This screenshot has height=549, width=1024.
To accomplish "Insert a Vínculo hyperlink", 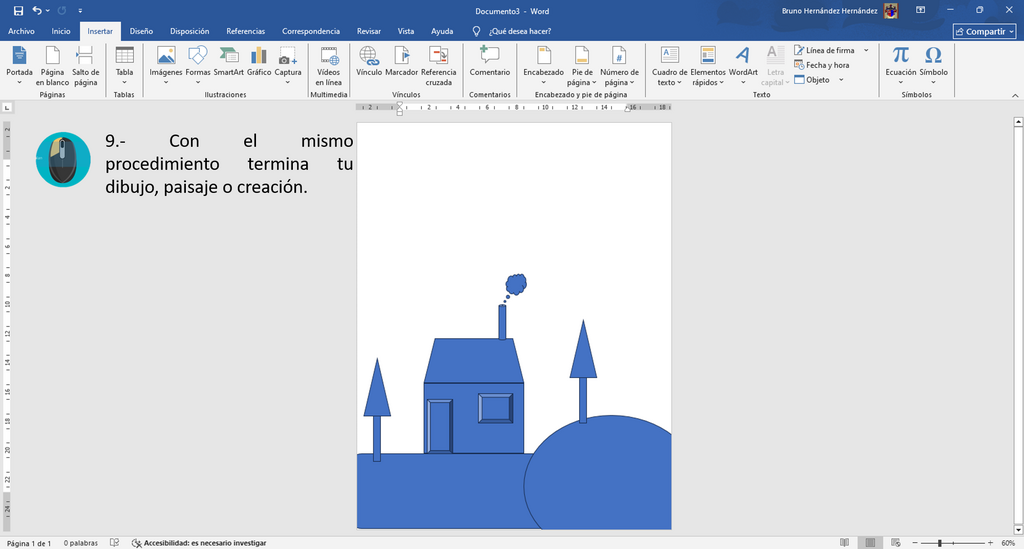I will click(369, 62).
